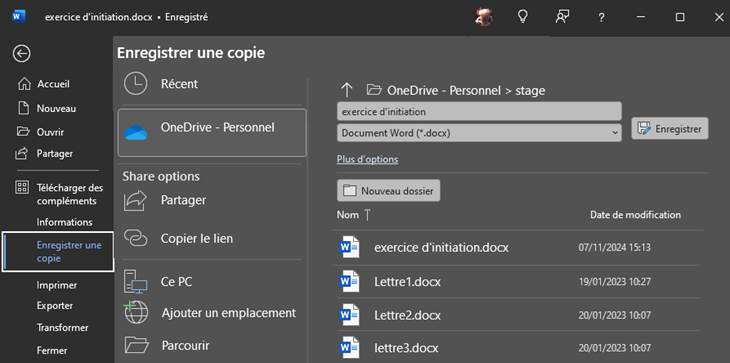Create a Nouveau dossier
Viewport: 730px width, 363px height.
[388, 191]
